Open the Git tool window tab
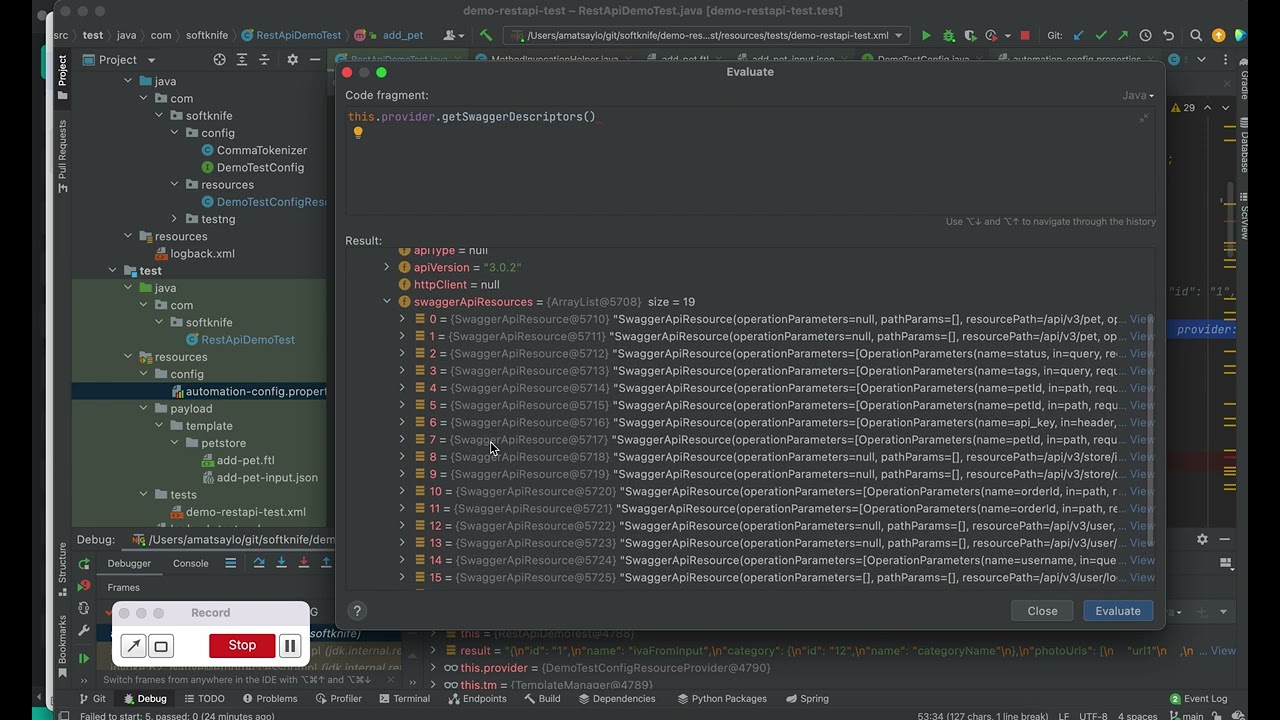The height and width of the screenshot is (720, 1280). tap(91, 699)
